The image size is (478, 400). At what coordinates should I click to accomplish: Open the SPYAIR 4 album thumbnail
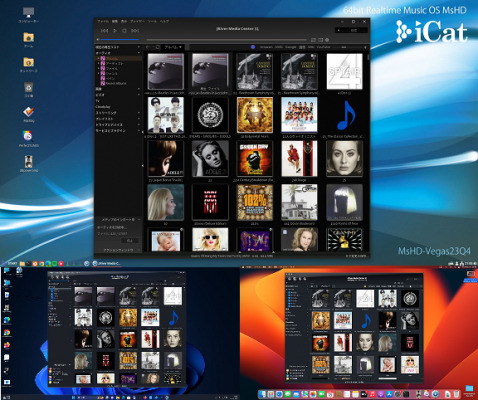coord(344,71)
